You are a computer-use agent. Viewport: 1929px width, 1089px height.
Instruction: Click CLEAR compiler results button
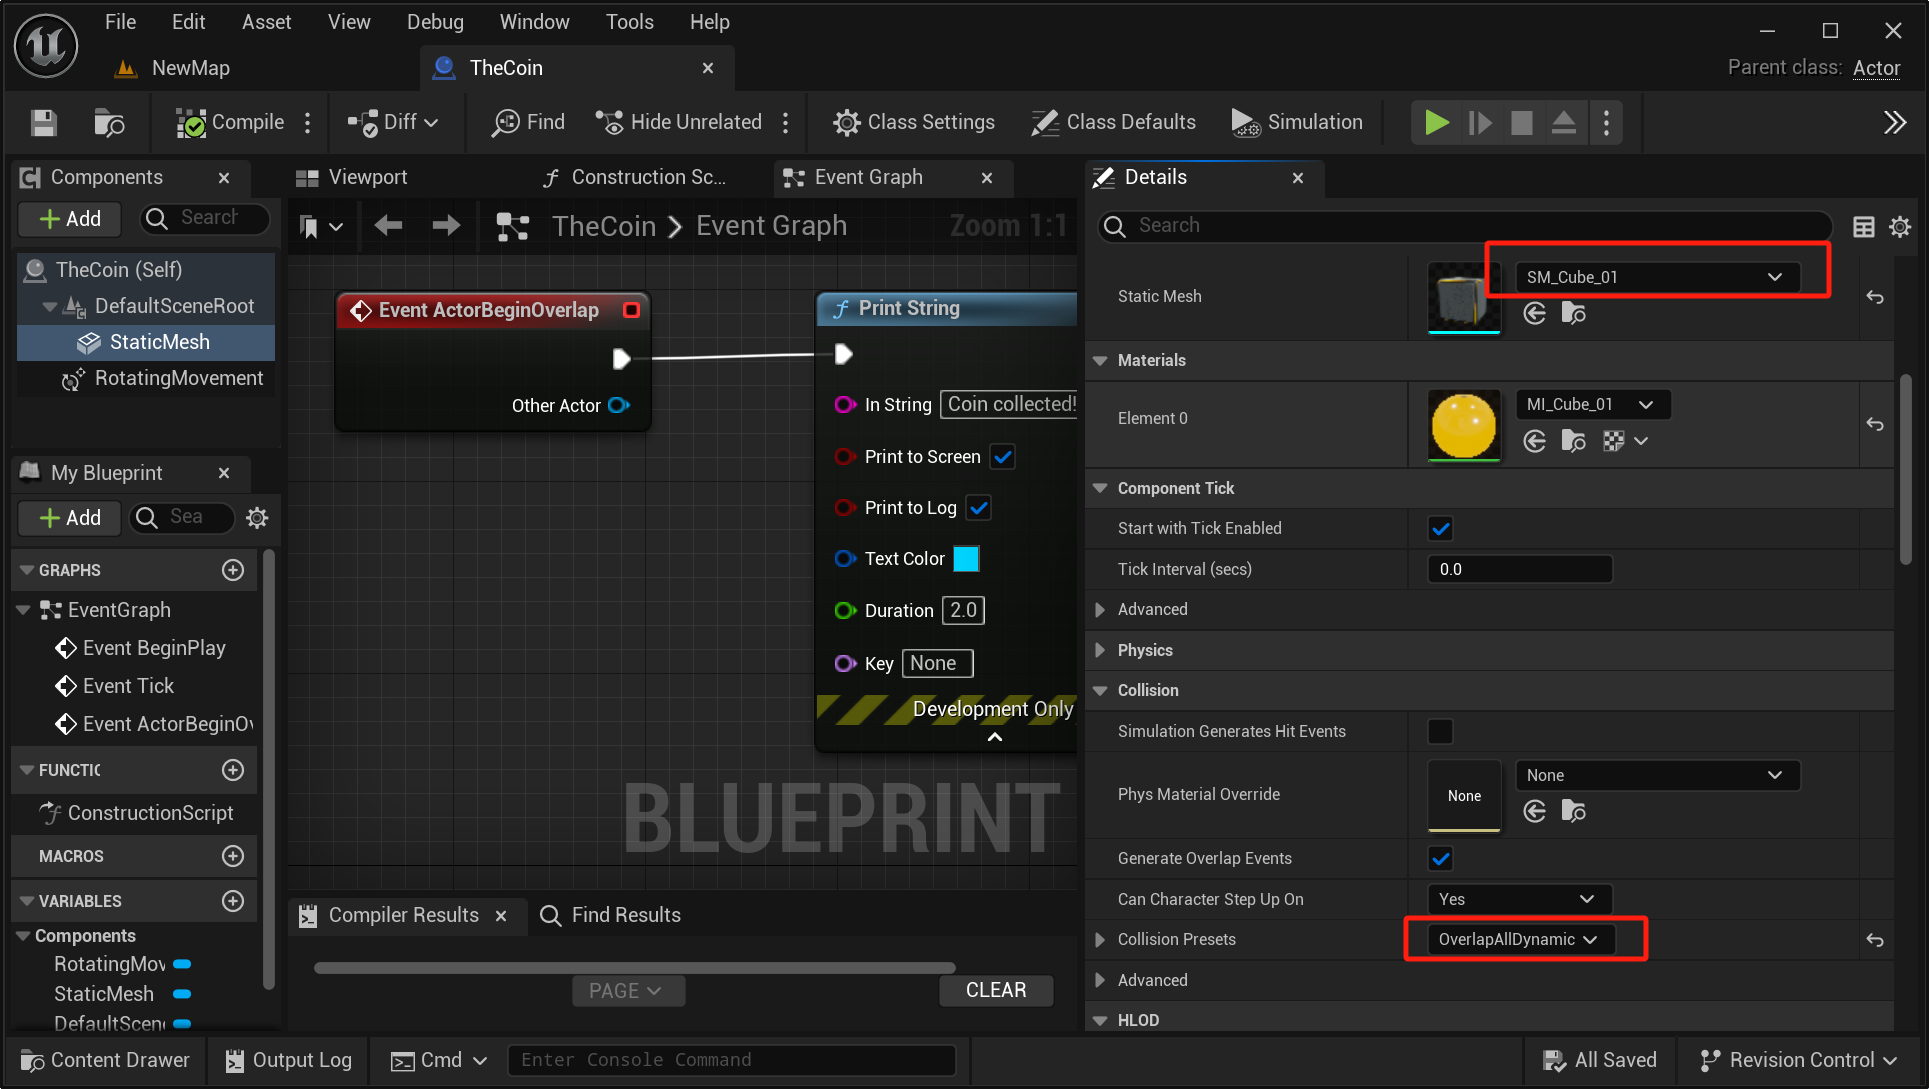point(996,990)
